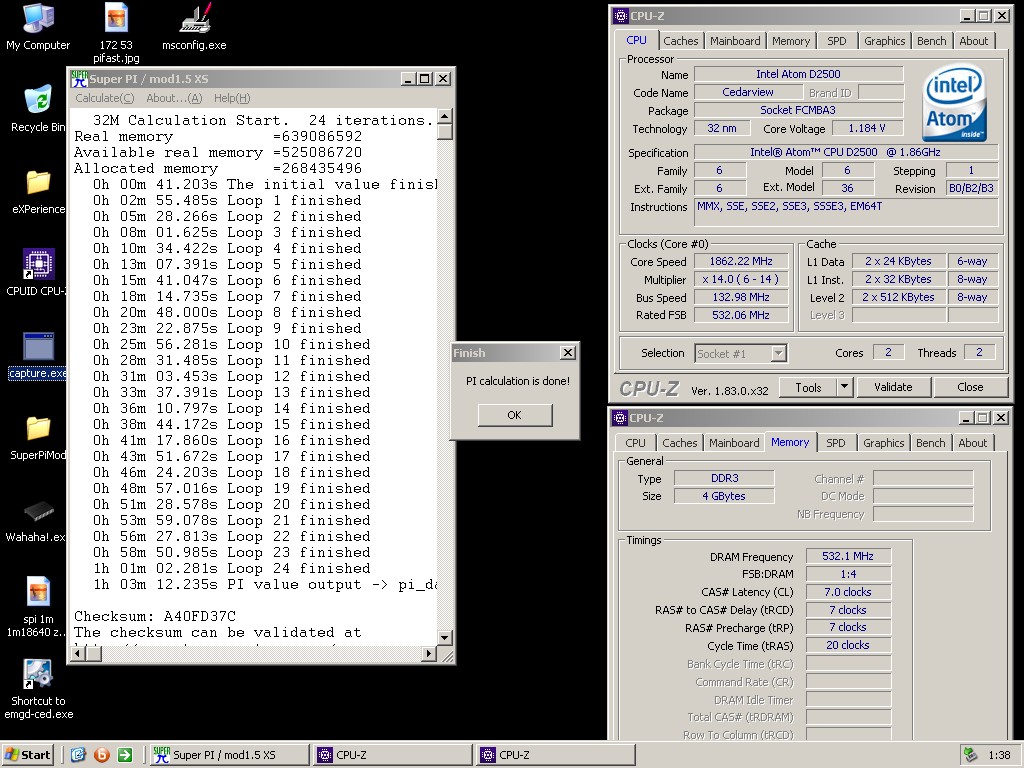Switch to first CPU-Z taskbar button

[392, 755]
